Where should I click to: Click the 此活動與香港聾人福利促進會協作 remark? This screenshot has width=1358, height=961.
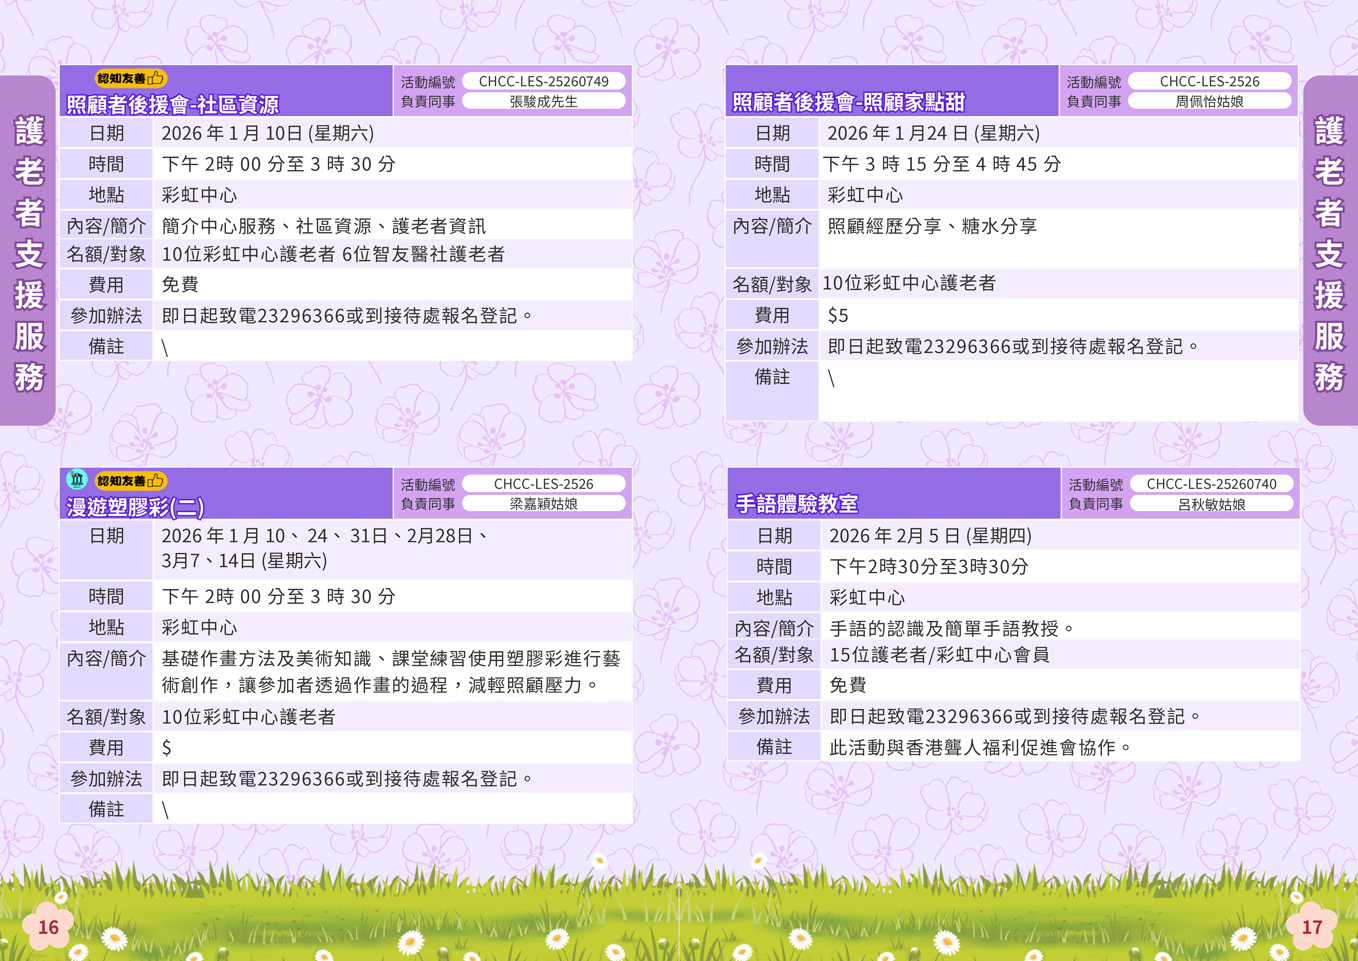(x=982, y=747)
